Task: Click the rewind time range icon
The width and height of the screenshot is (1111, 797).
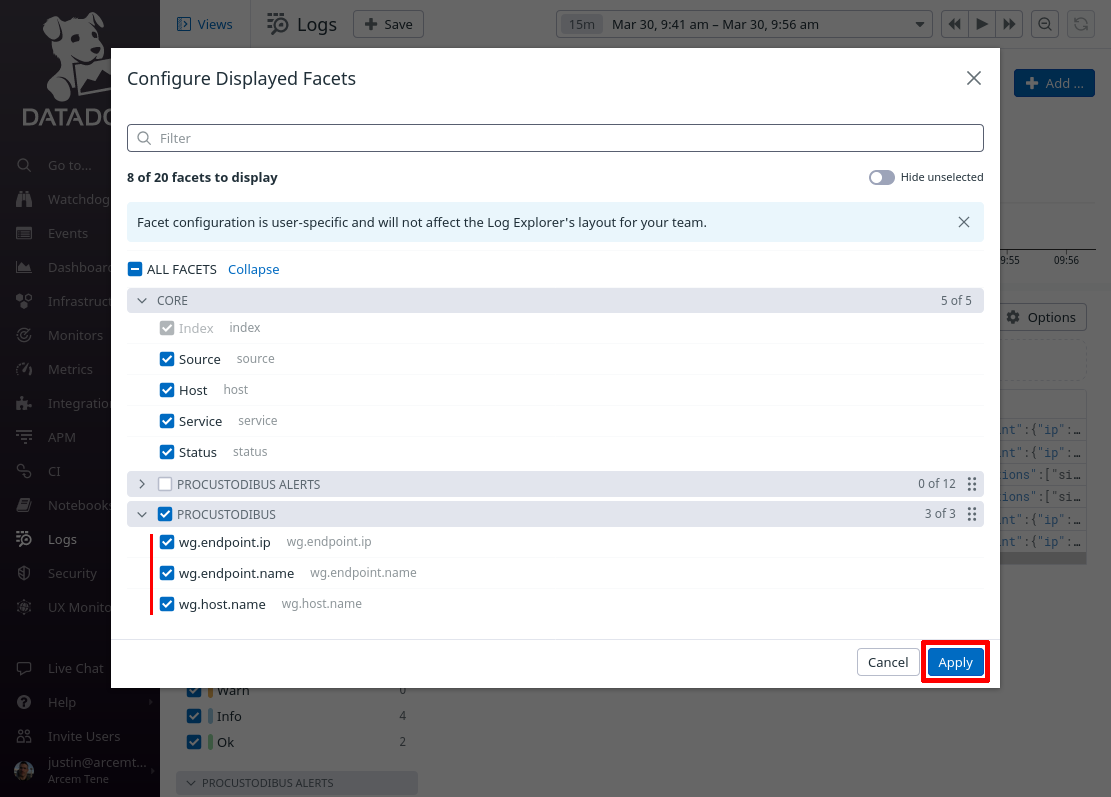Action: pyautogui.click(x=955, y=24)
